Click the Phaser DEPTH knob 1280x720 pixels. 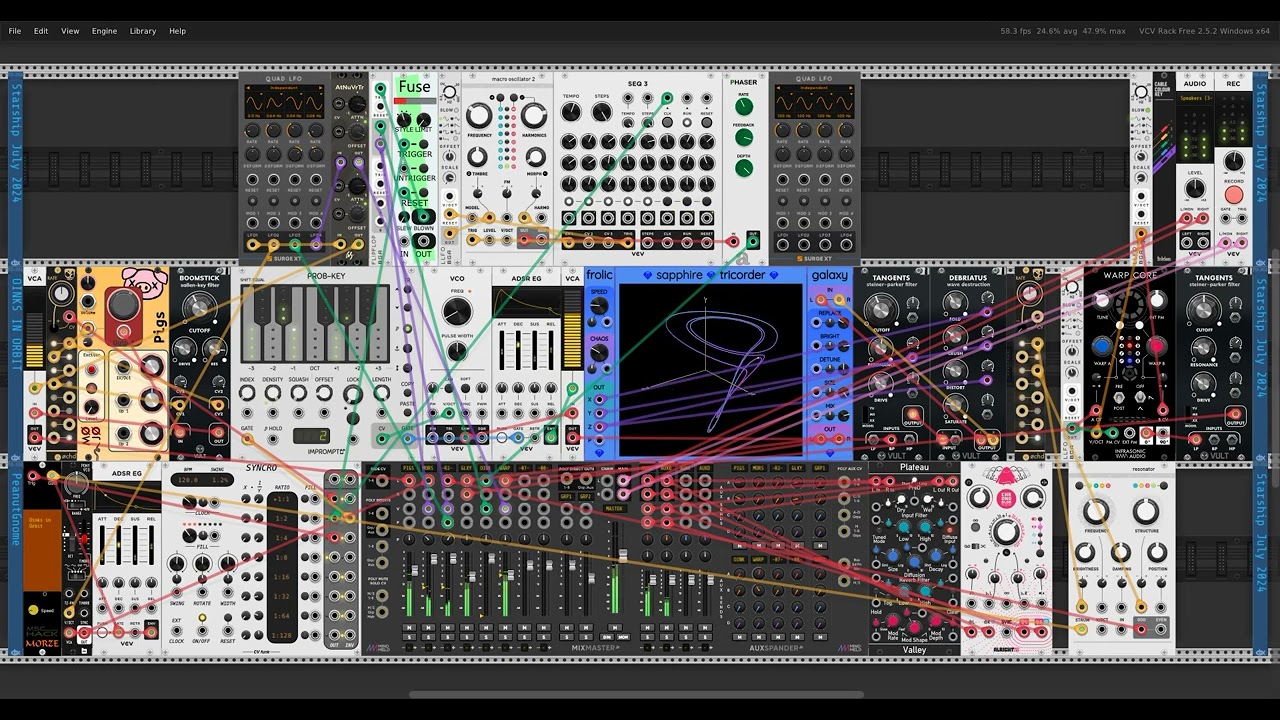(744, 168)
